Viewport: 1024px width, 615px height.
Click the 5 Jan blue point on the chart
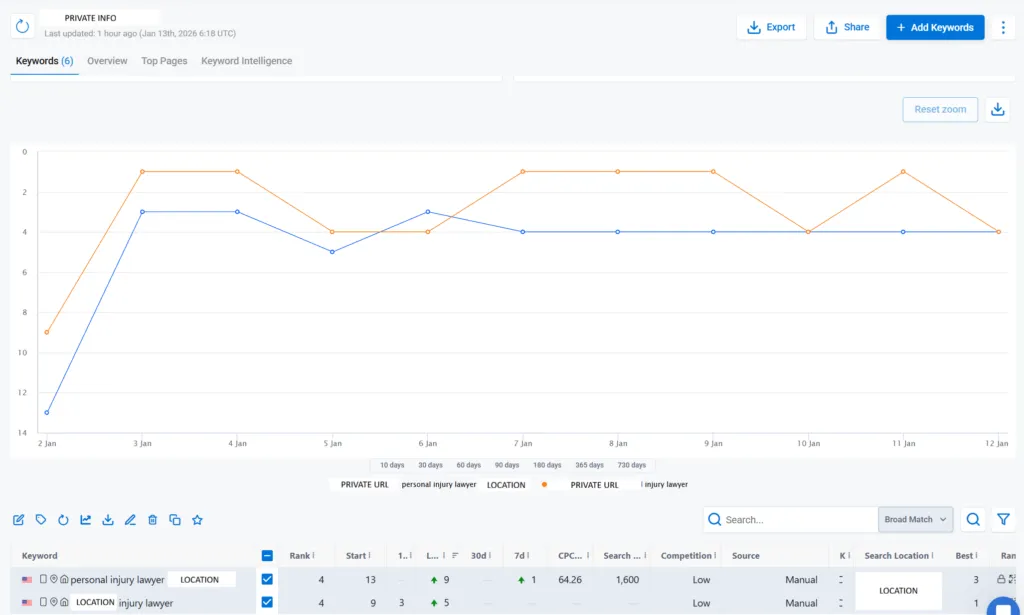(332, 252)
